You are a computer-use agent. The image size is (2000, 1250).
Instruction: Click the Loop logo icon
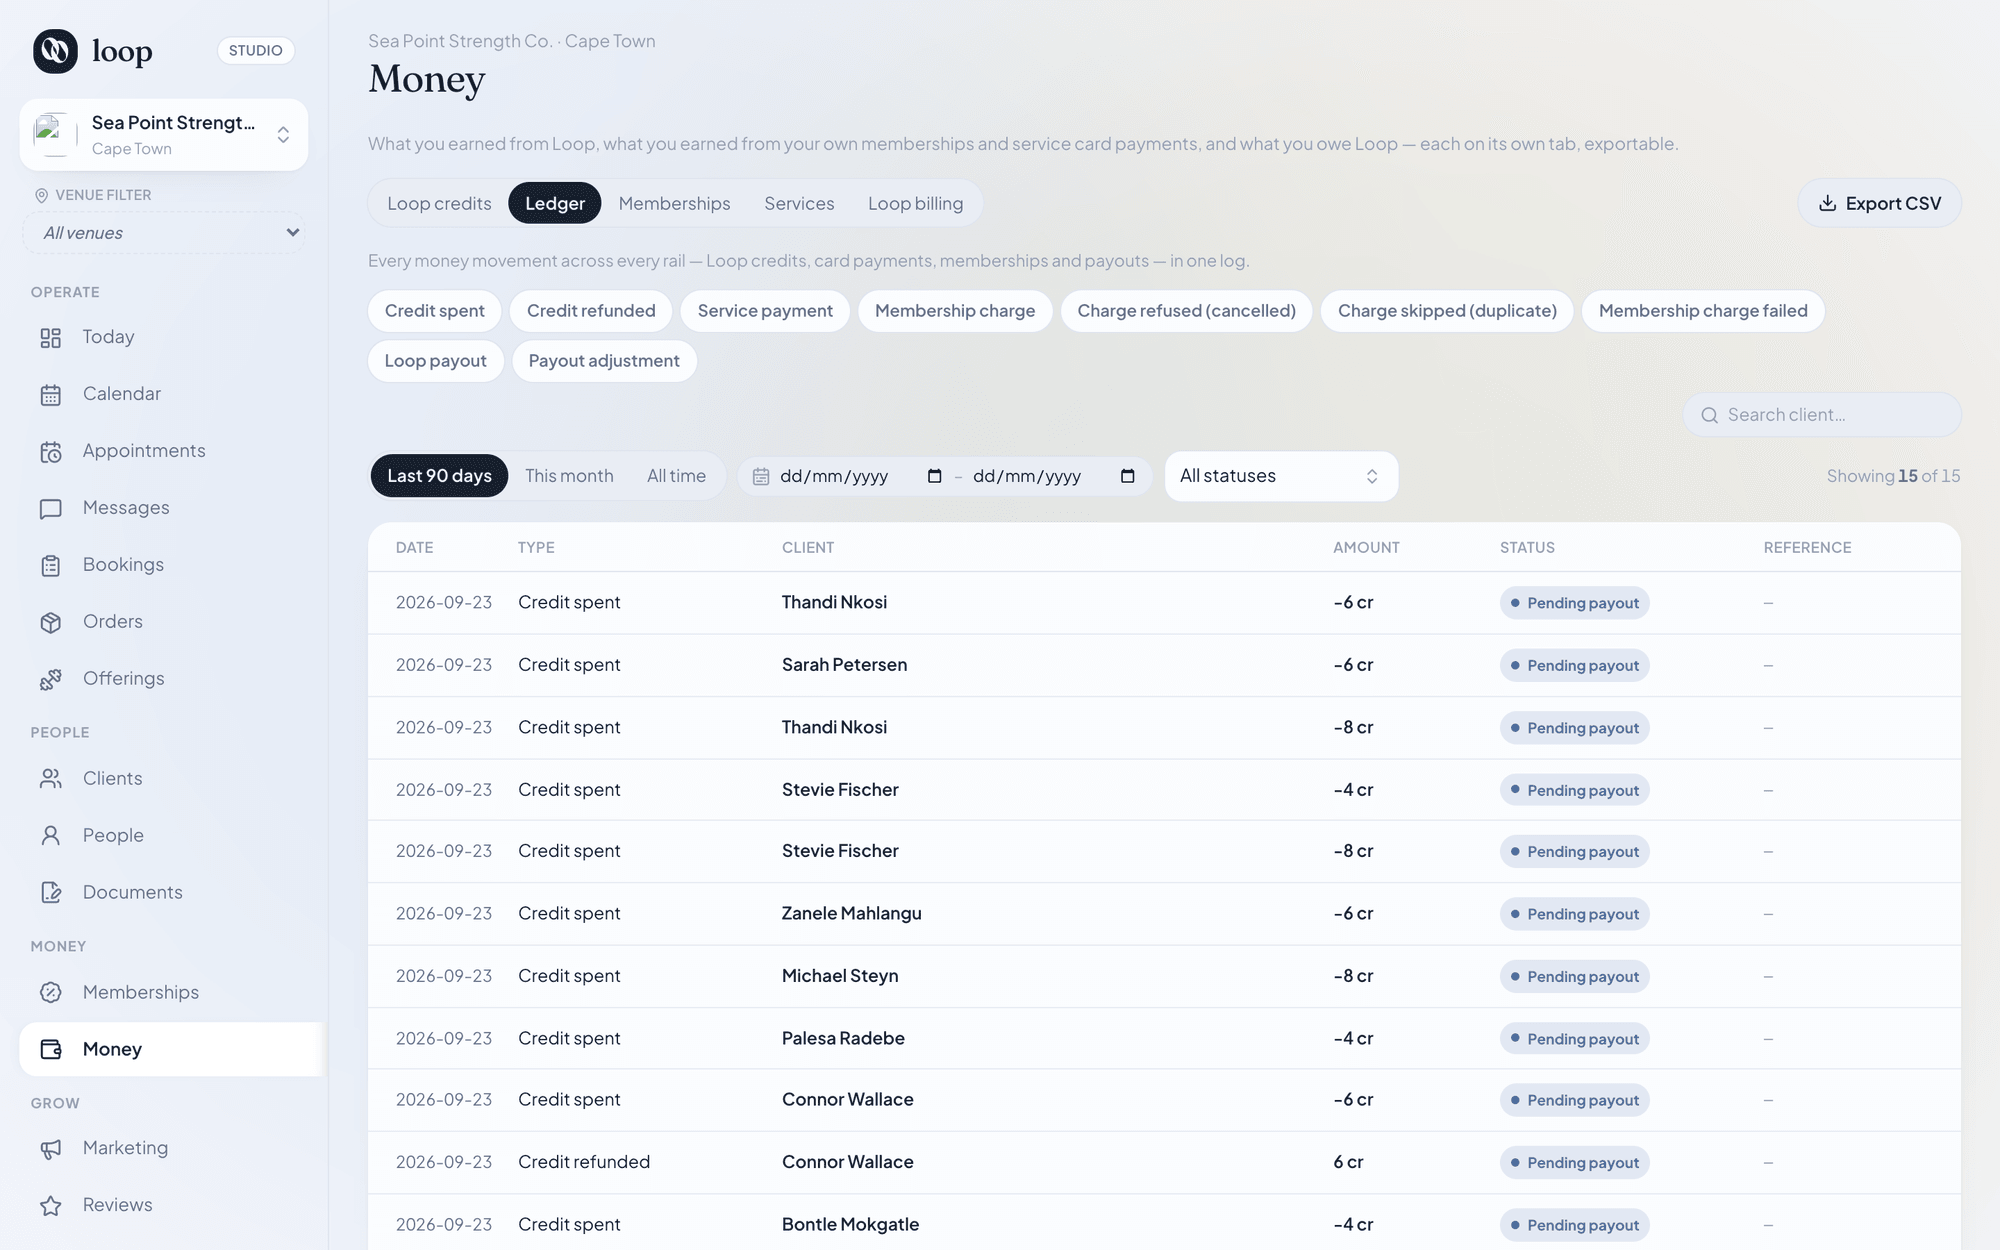pyautogui.click(x=55, y=51)
